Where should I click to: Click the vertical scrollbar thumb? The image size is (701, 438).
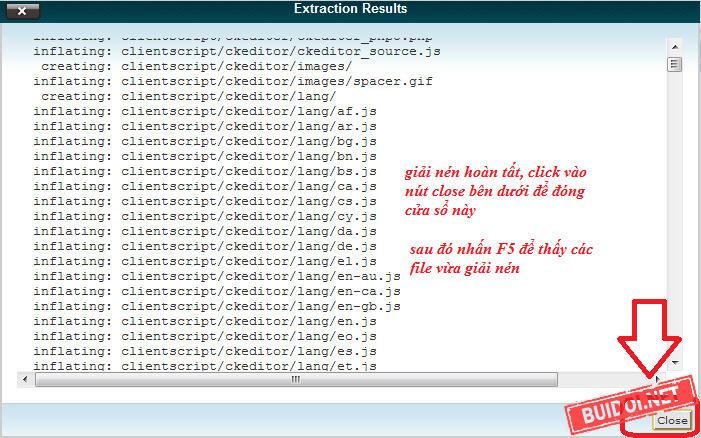(674, 63)
